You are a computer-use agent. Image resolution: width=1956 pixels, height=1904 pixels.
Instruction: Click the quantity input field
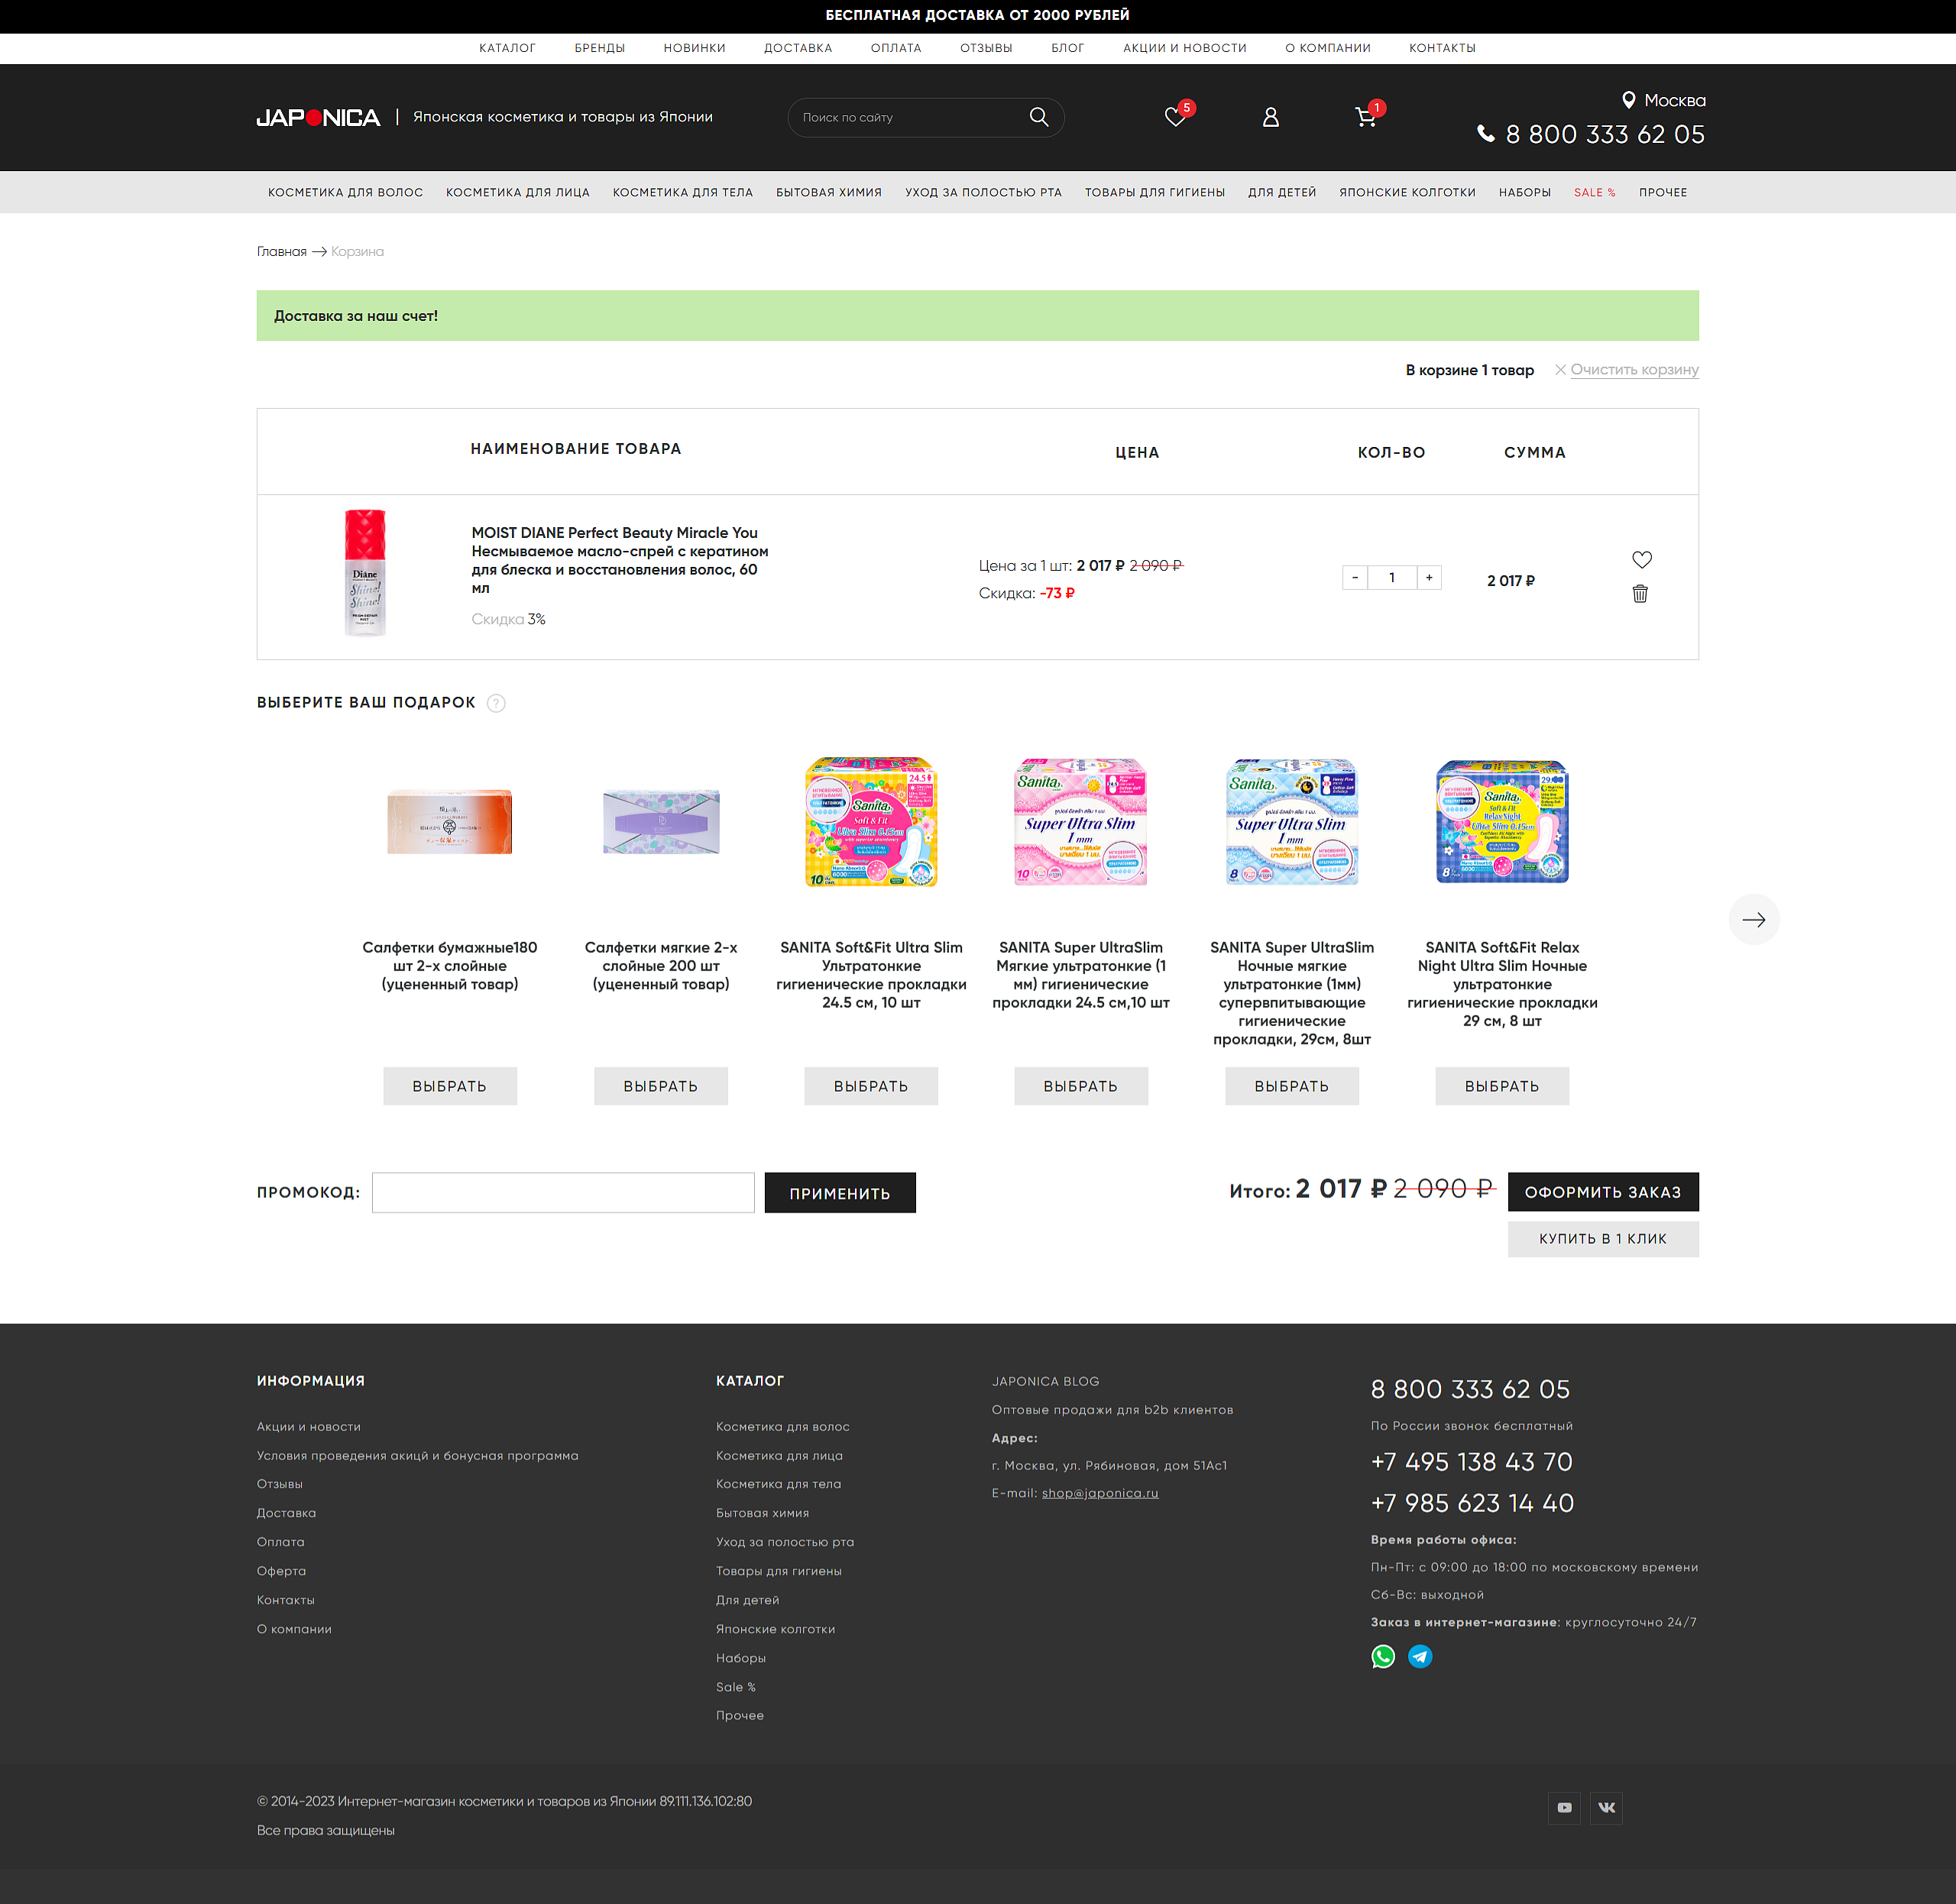point(1392,577)
